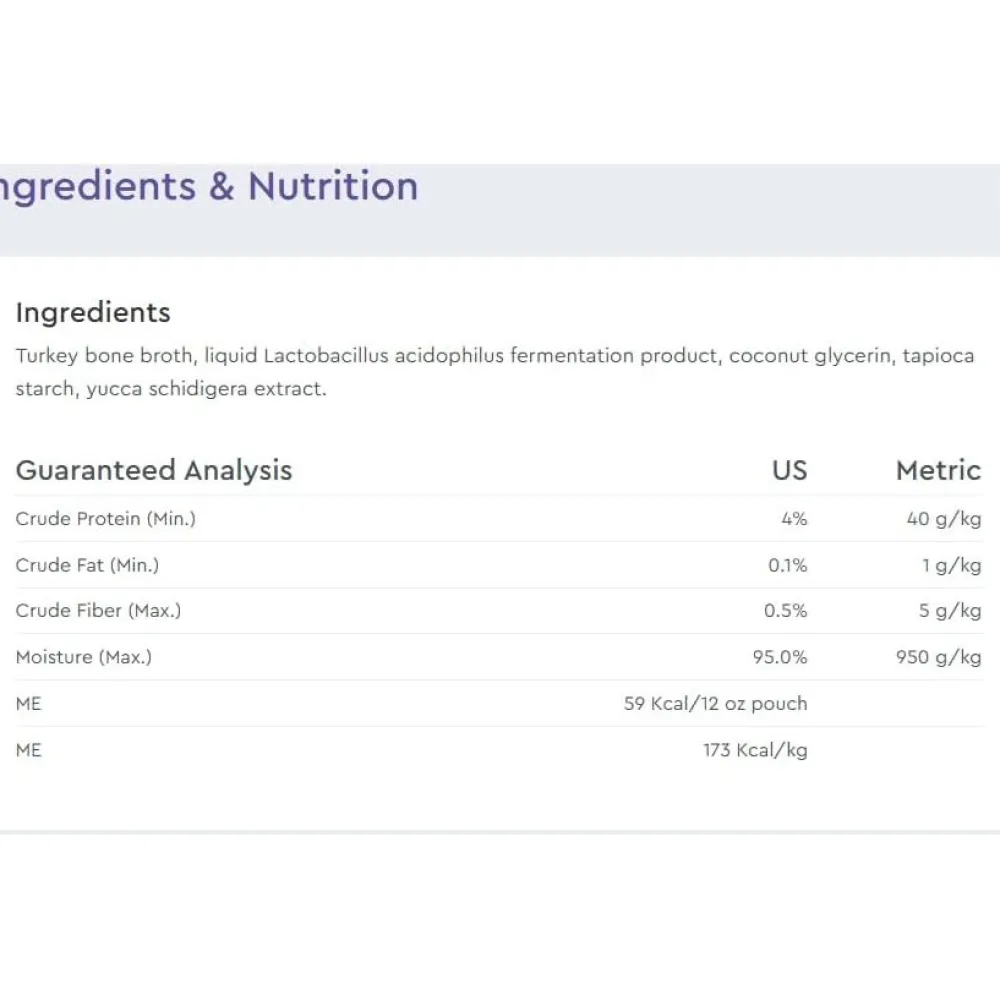The height and width of the screenshot is (1000, 1000).
Task: Select the first ME row label
Action: (29, 704)
